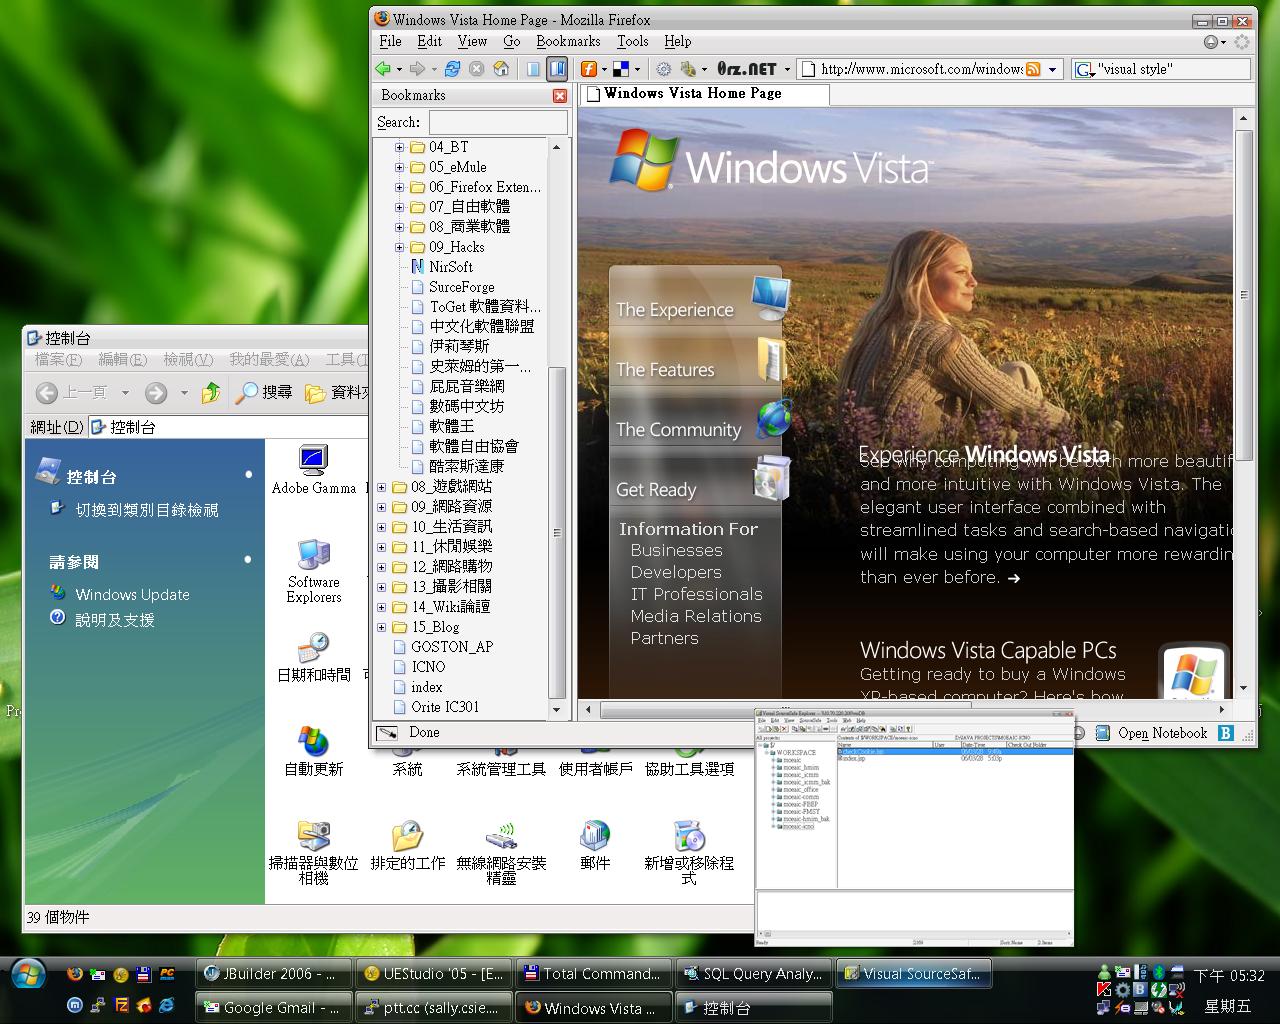Click The Community link on Vista page
The image size is (1280, 1024).
pos(679,430)
